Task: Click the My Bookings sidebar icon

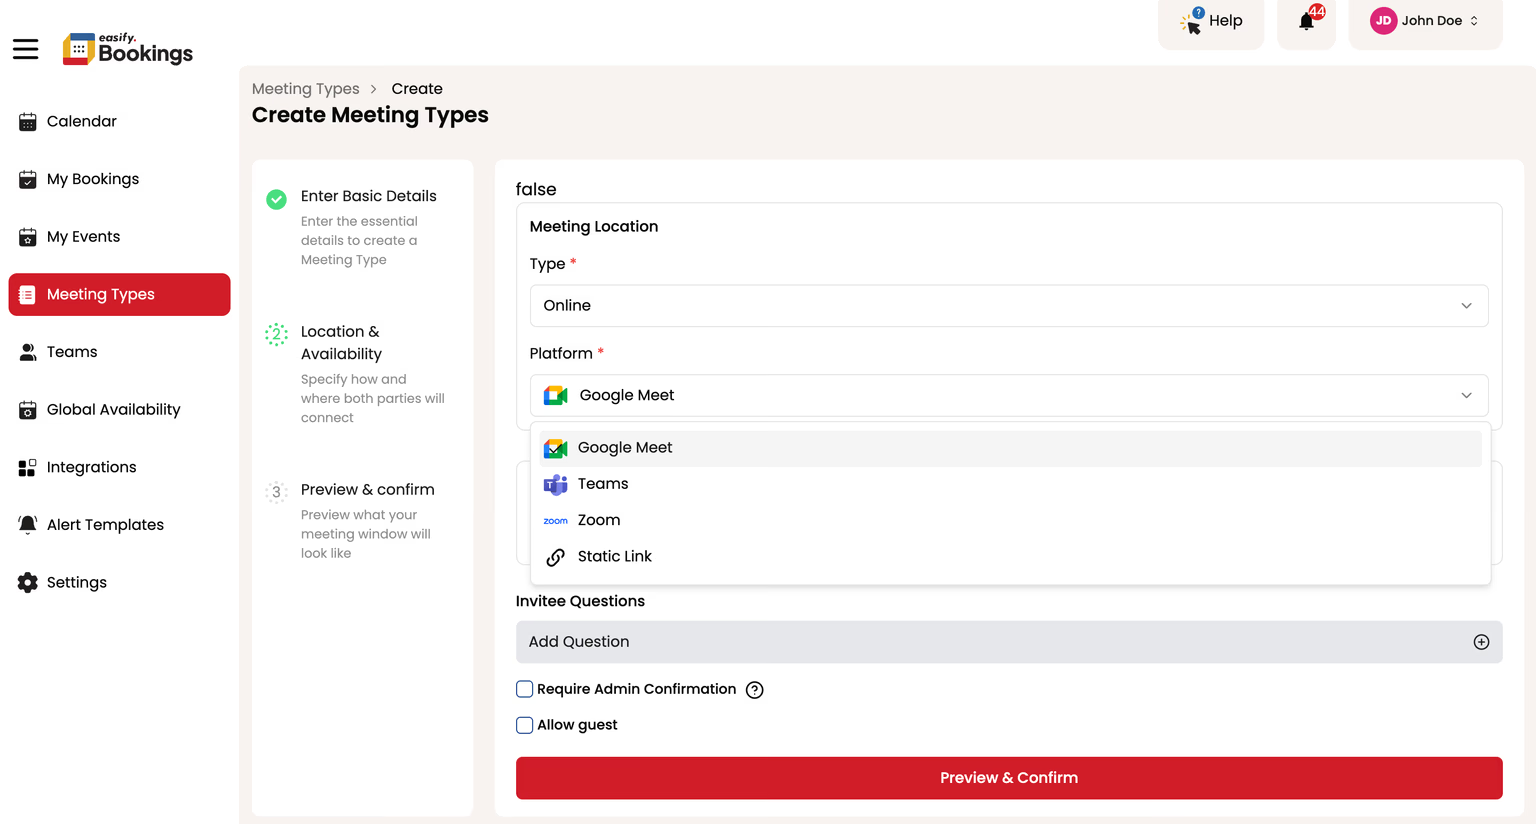Action: point(28,180)
